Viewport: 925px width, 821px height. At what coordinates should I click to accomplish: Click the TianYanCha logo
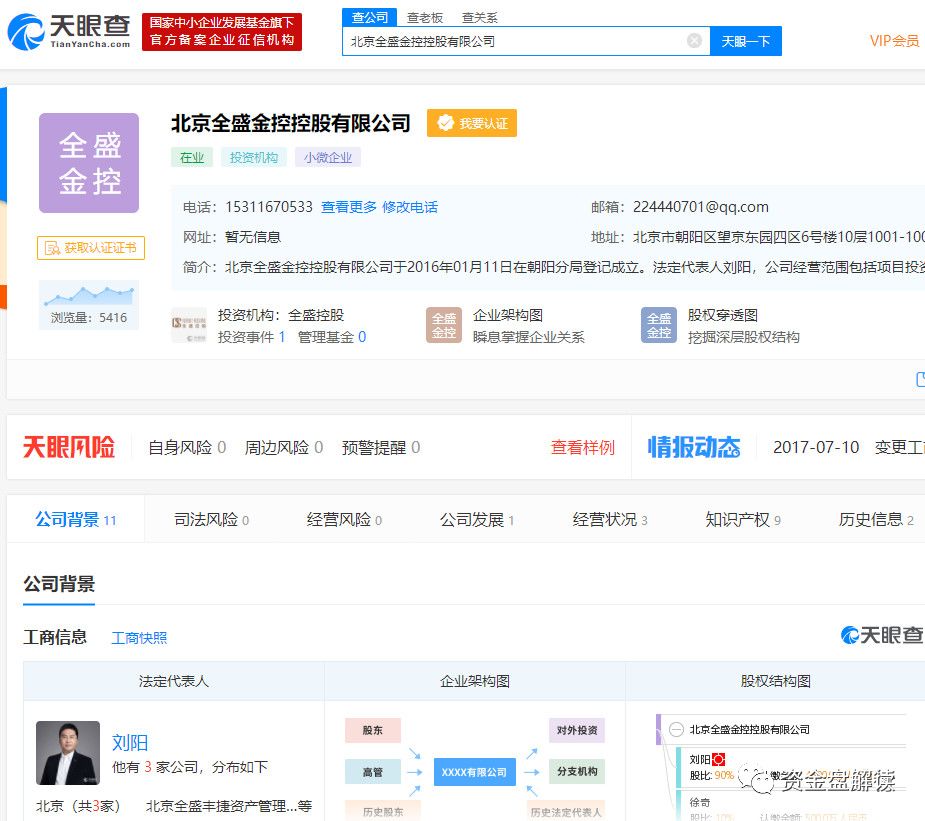(68, 32)
